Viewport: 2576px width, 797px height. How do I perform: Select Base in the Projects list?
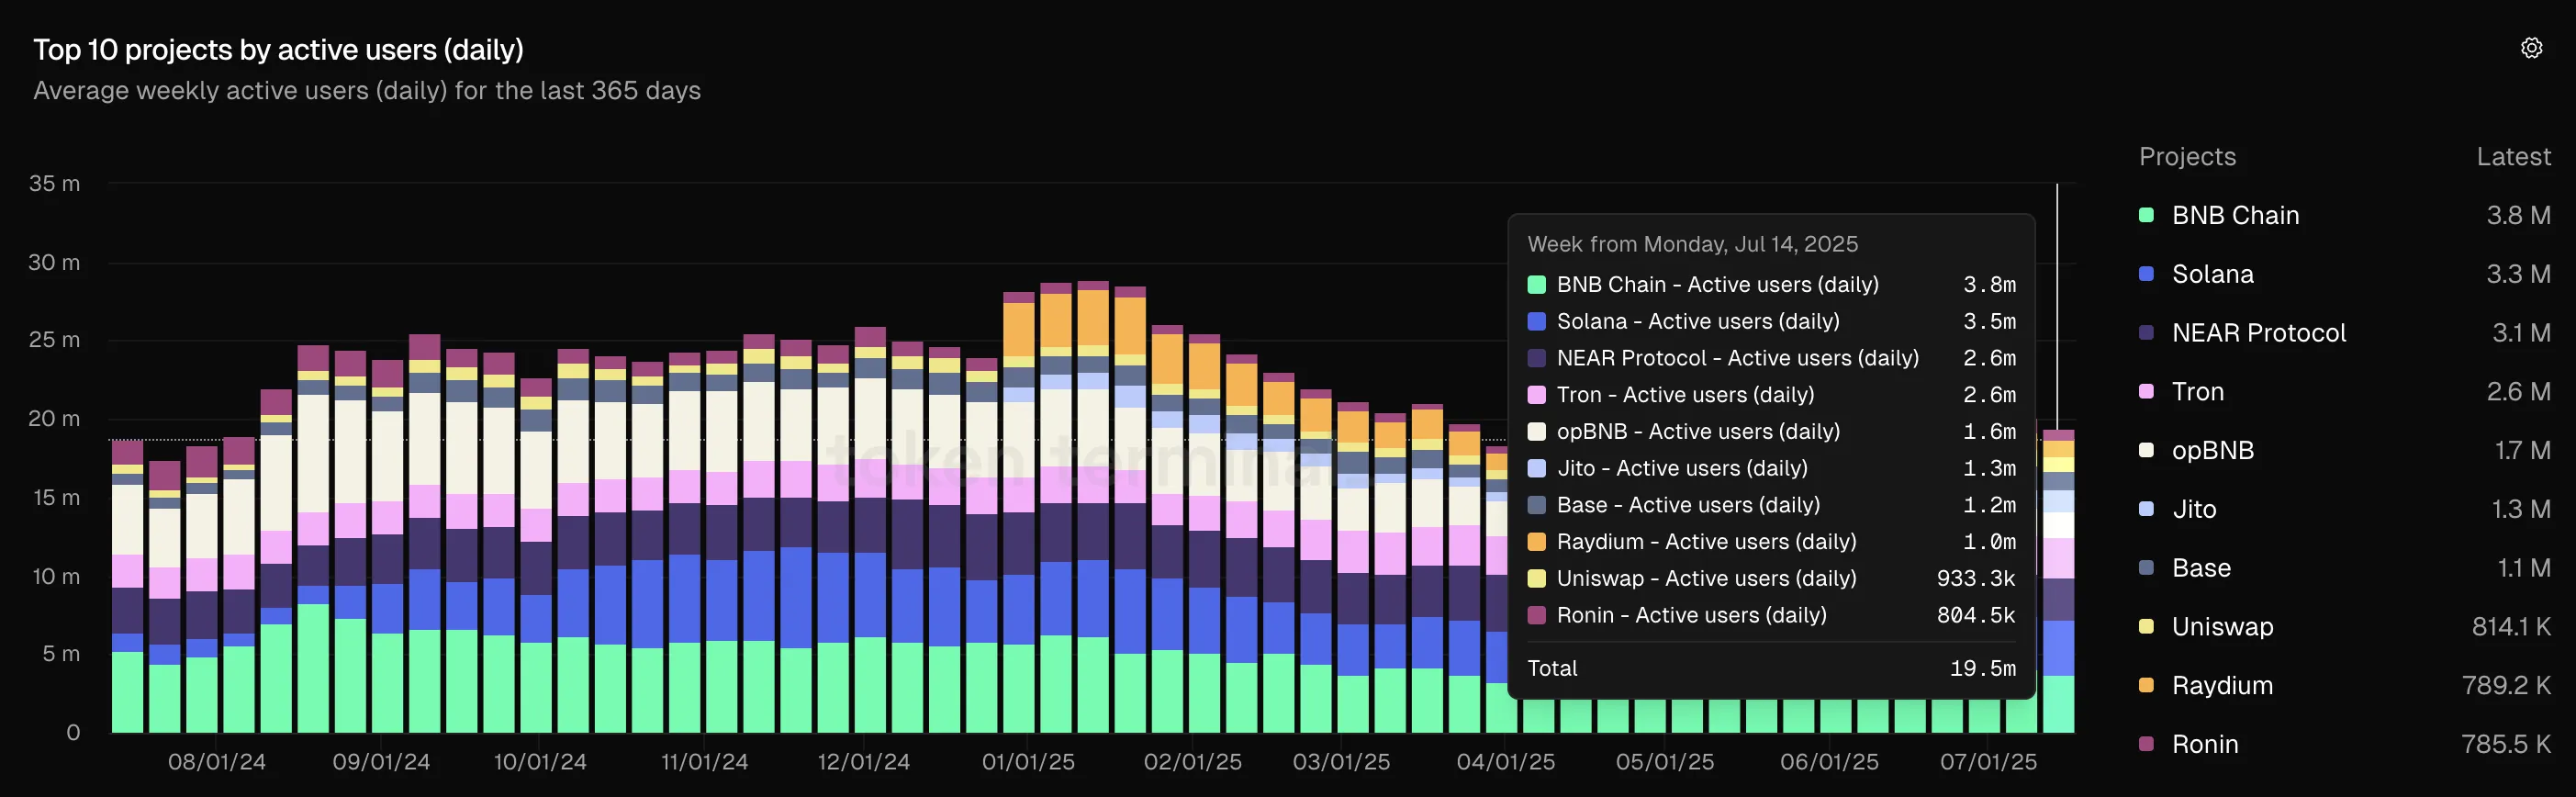pos(2201,568)
